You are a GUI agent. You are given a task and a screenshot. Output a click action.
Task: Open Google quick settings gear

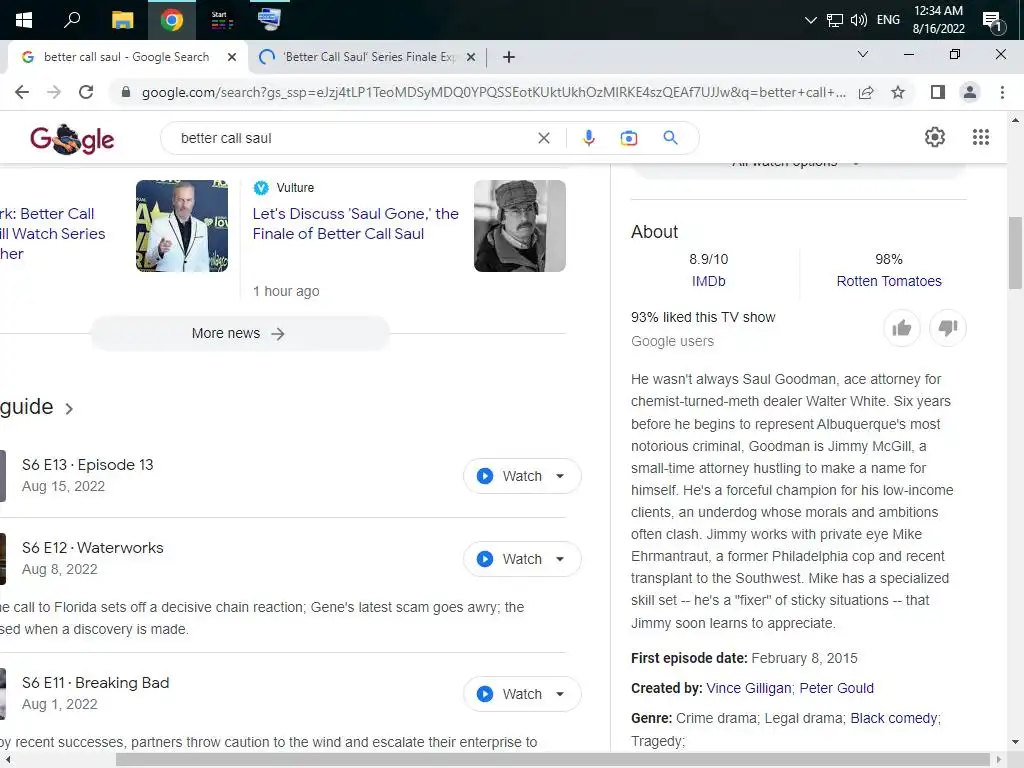935,137
